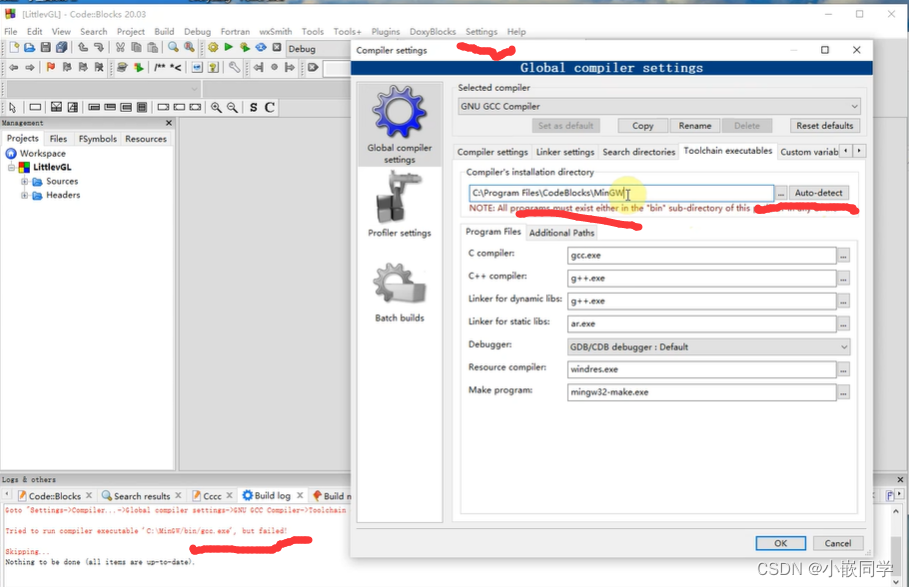This screenshot has width=909, height=587.
Task: Expand the Headers folder in project tree
Action: pos(24,195)
